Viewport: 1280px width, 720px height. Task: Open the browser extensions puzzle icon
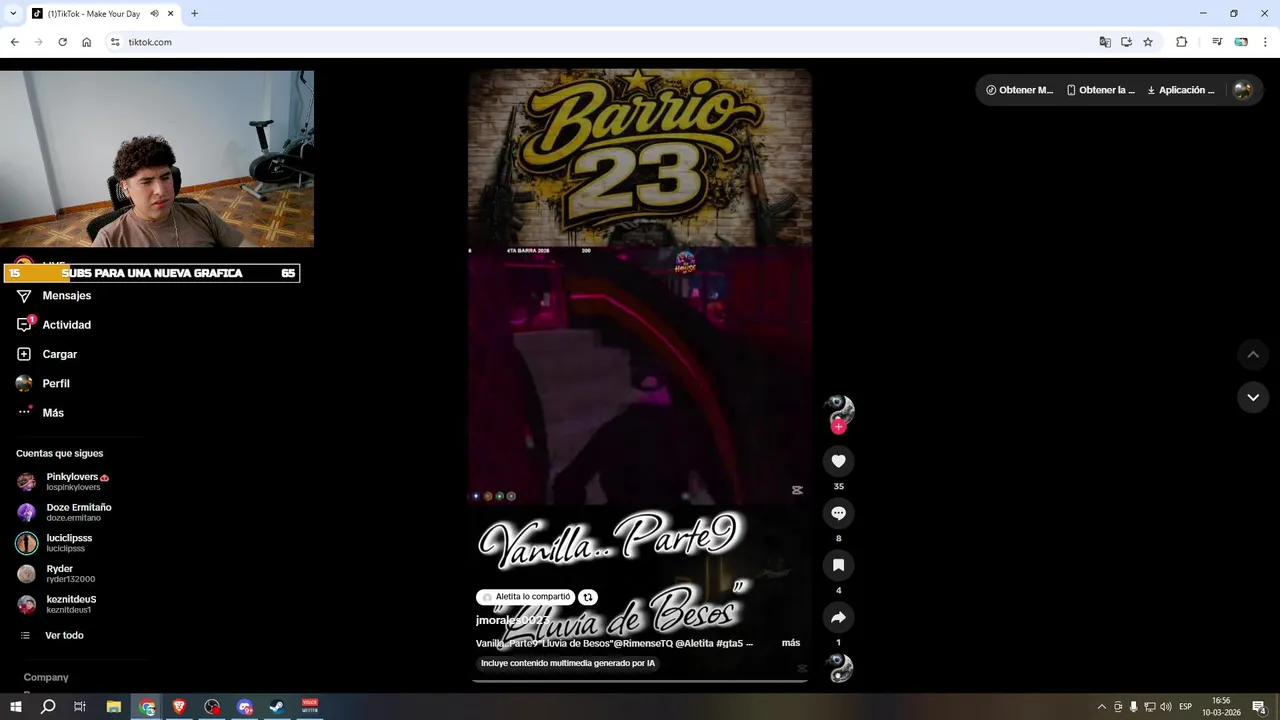coord(1181,42)
